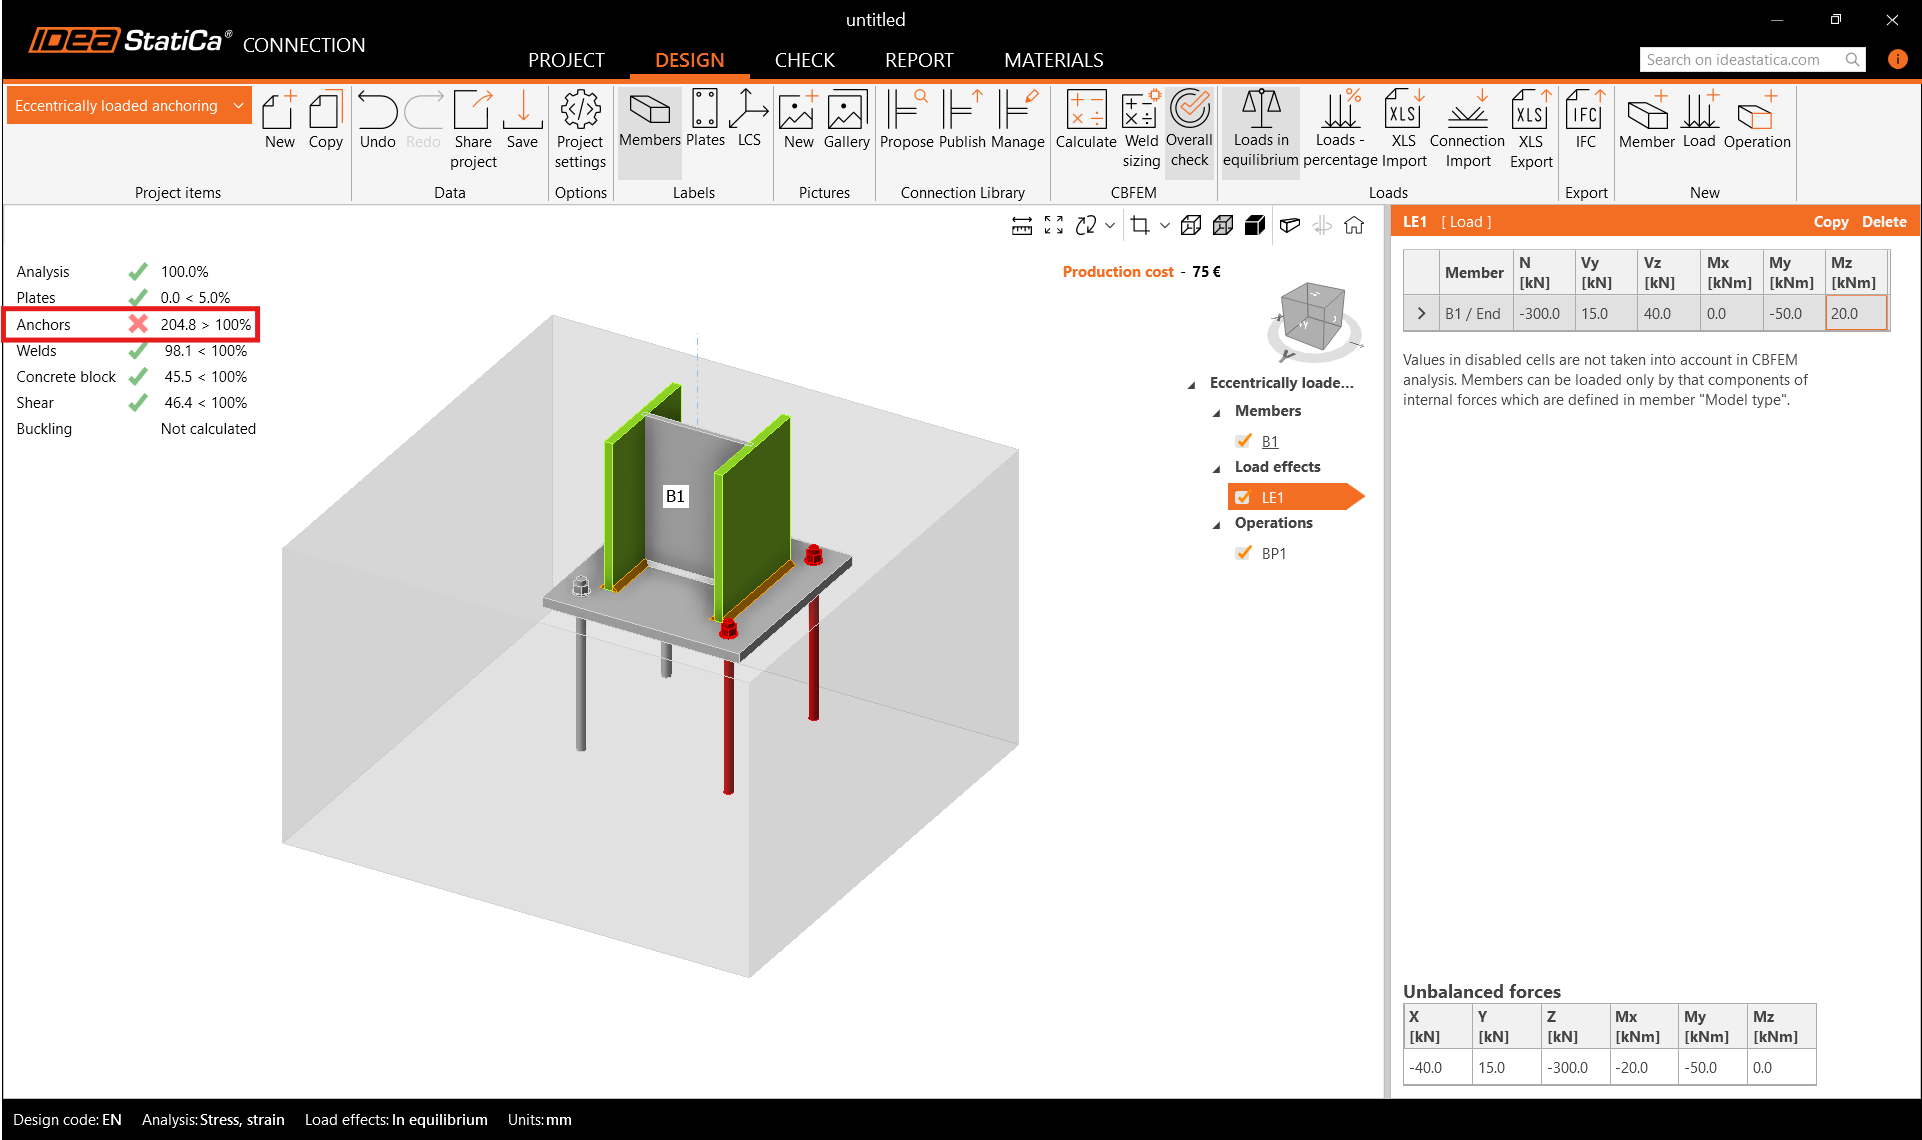The width and height of the screenshot is (1922, 1140).
Task: Uncheck the BP1 operation checkbox
Action: [x=1244, y=553]
